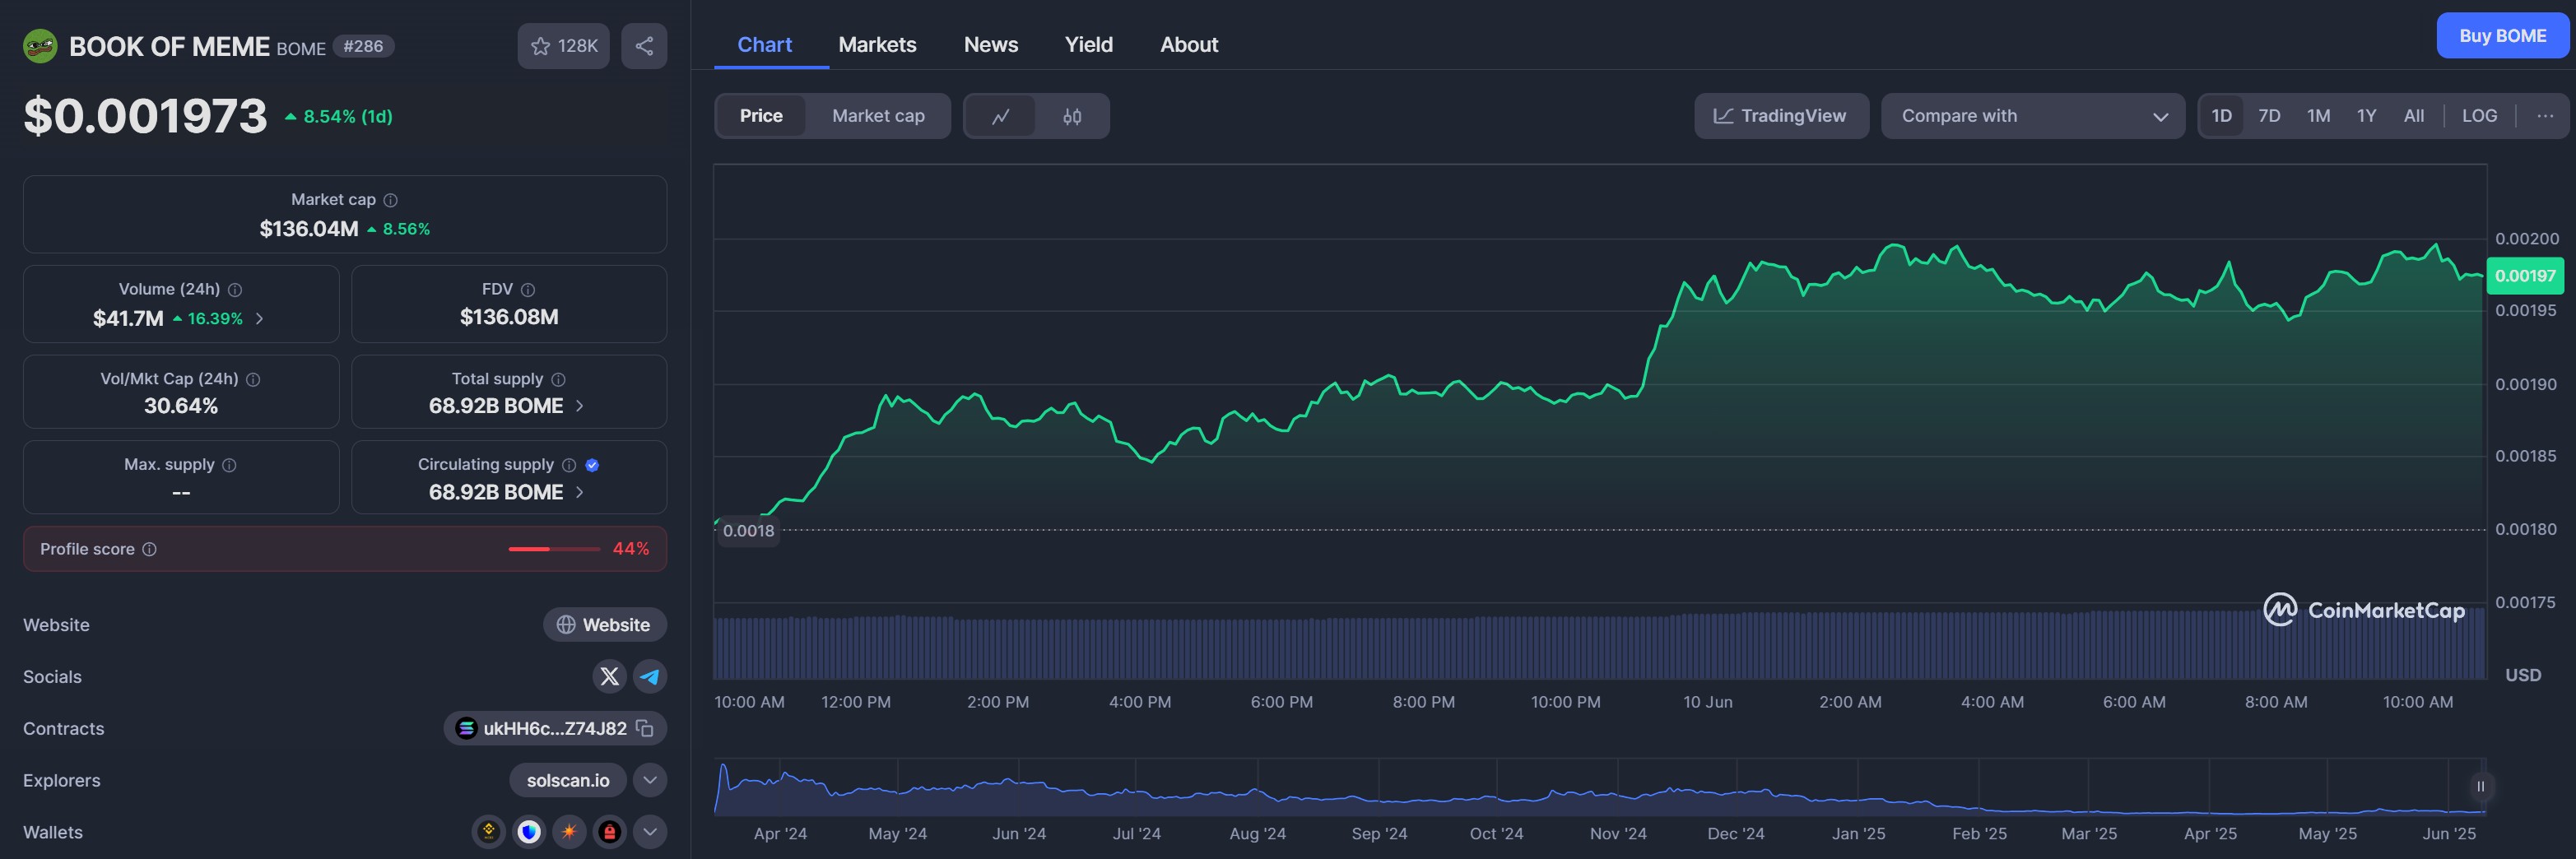Add BOME to watchlist star button

click(x=563, y=46)
